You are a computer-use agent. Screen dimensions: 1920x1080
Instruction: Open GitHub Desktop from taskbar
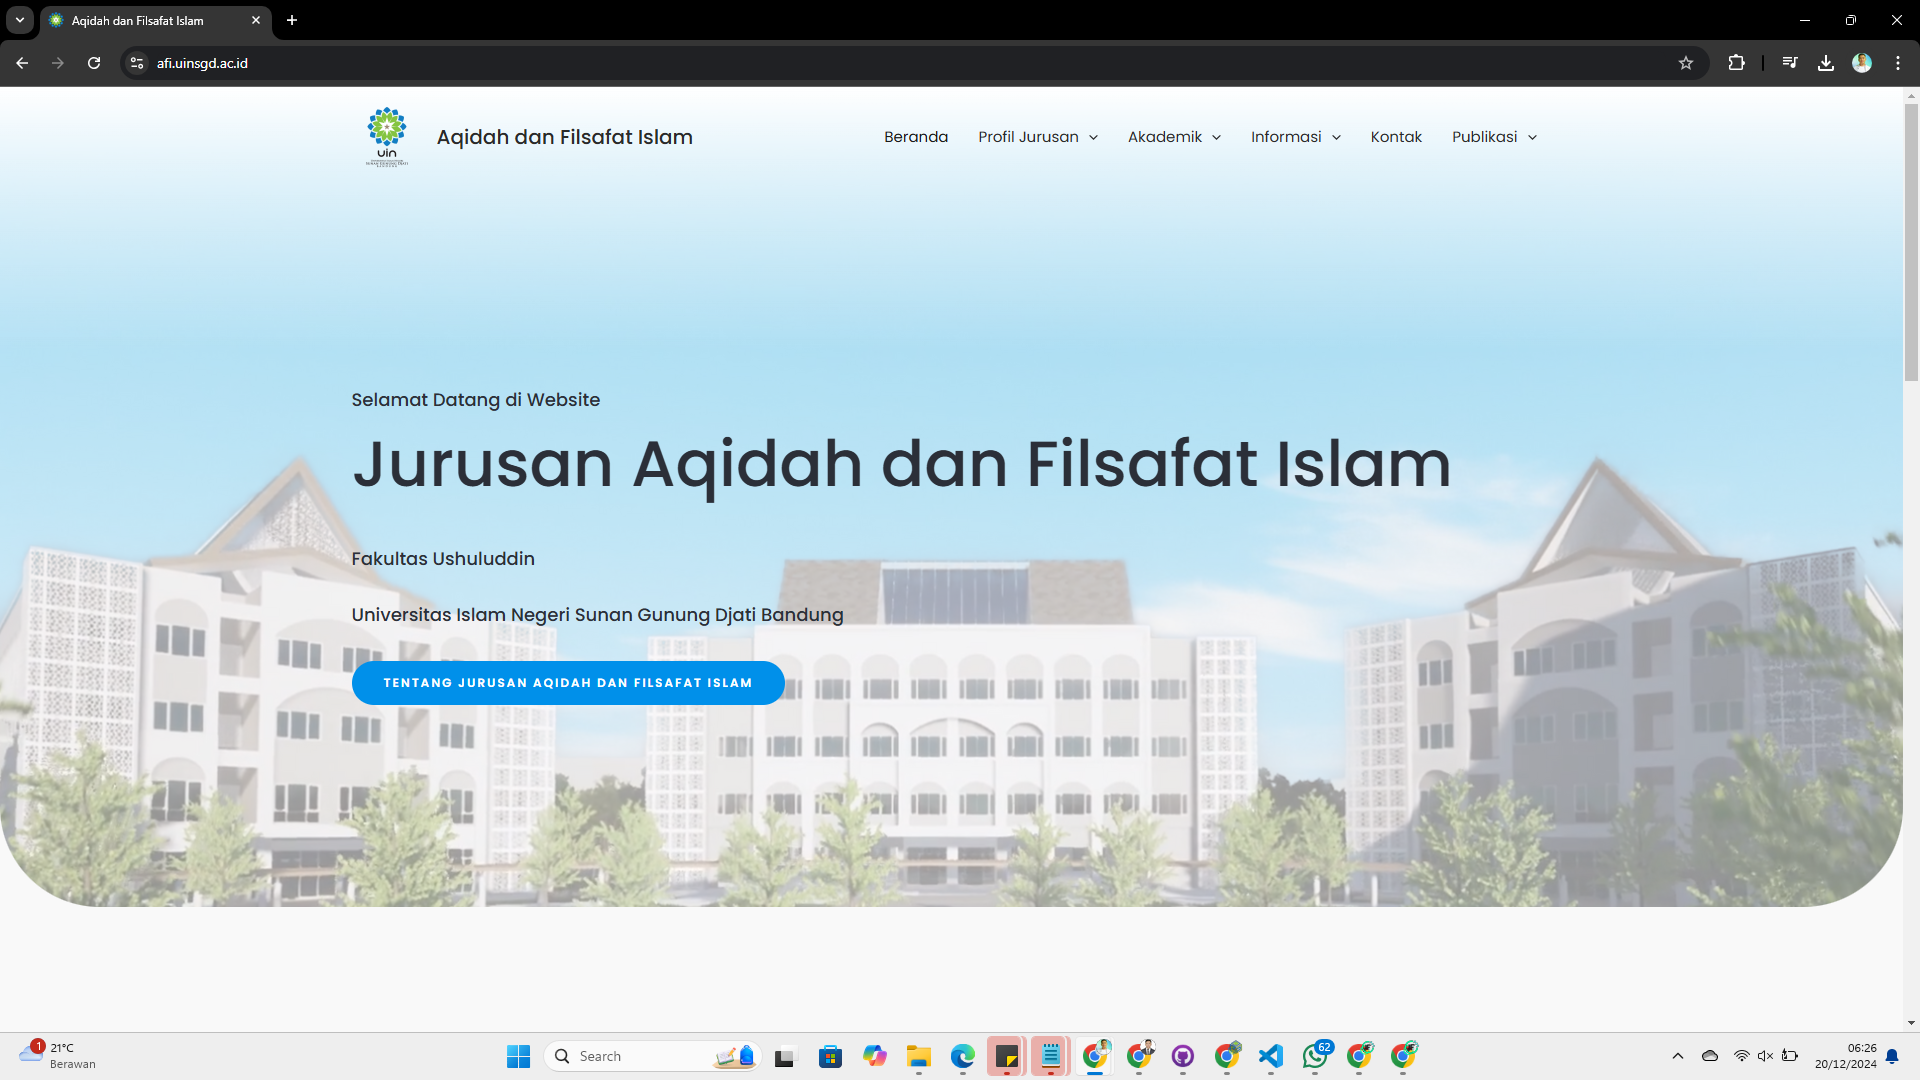(x=1183, y=1056)
